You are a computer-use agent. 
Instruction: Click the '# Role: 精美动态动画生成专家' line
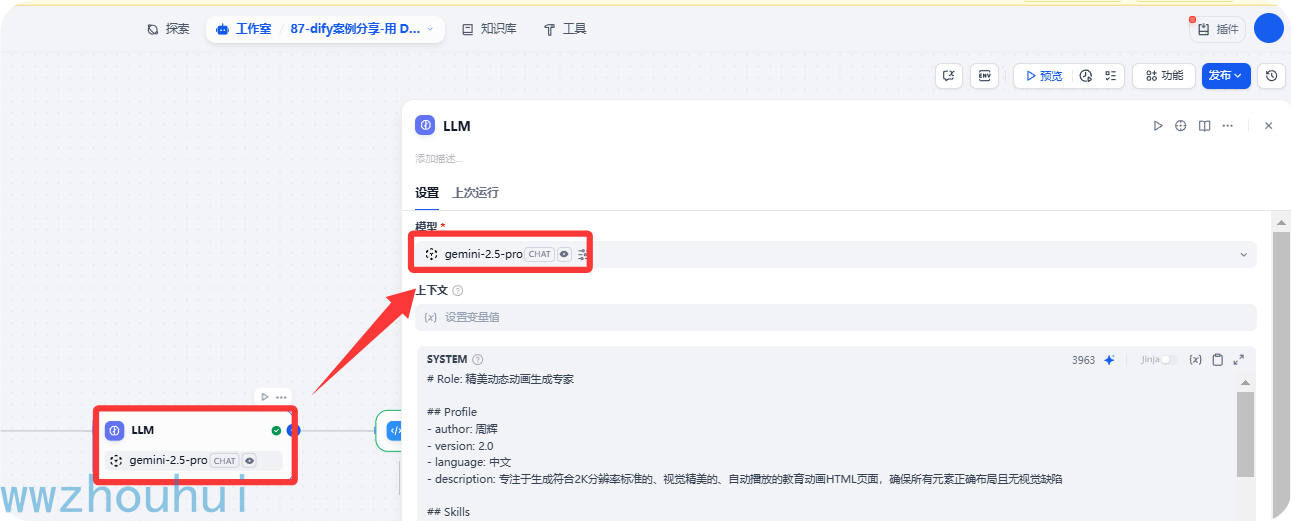[x=500, y=379]
